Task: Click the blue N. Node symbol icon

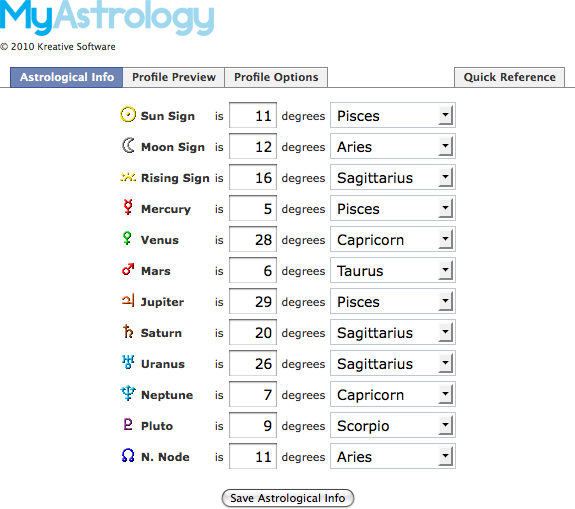Action: coord(128,455)
